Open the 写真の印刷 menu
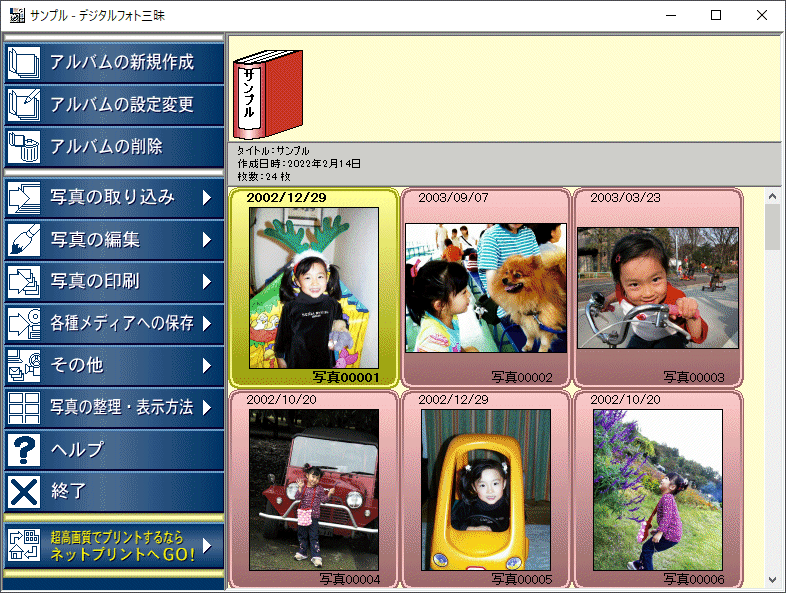The width and height of the screenshot is (786, 593). pos(114,282)
